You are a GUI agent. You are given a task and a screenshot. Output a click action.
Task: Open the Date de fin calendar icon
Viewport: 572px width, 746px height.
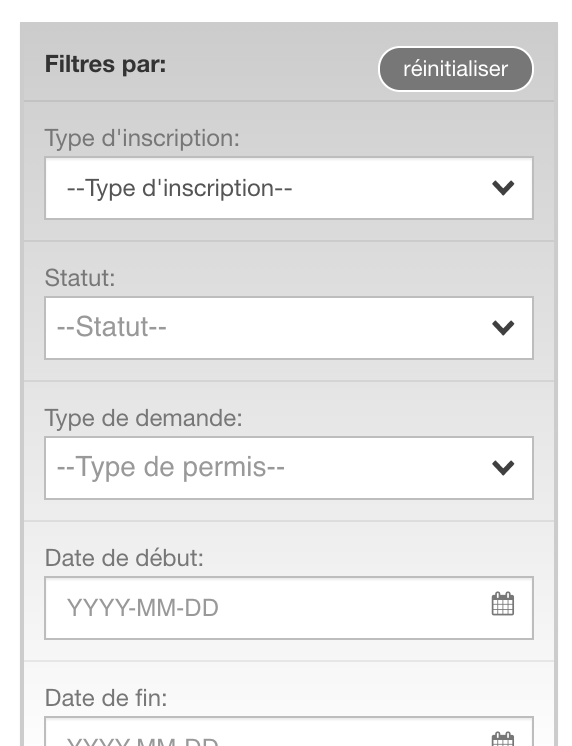tap(503, 739)
